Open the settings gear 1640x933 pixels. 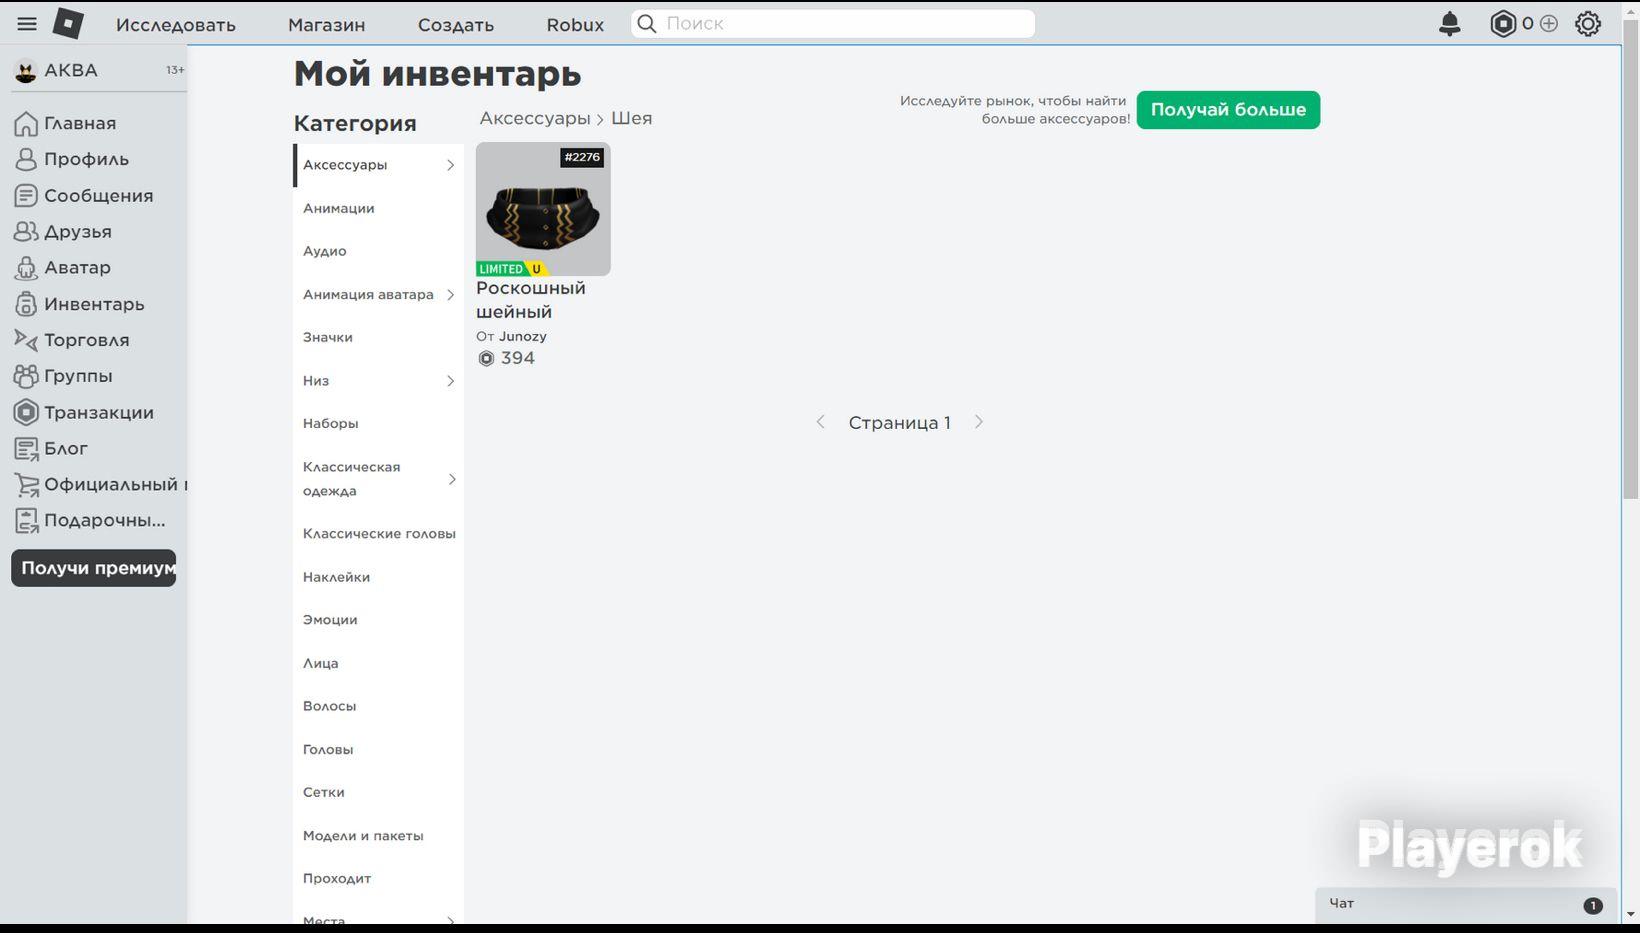pyautogui.click(x=1588, y=24)
